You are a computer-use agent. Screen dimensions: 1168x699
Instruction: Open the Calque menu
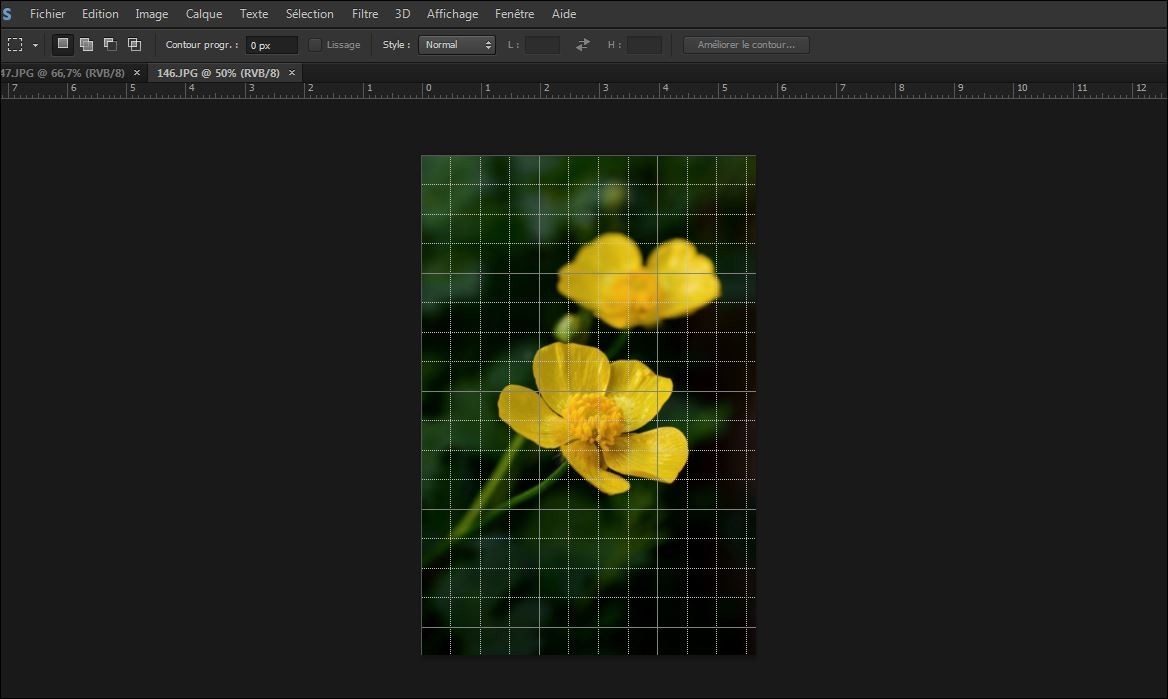[204, 14]
